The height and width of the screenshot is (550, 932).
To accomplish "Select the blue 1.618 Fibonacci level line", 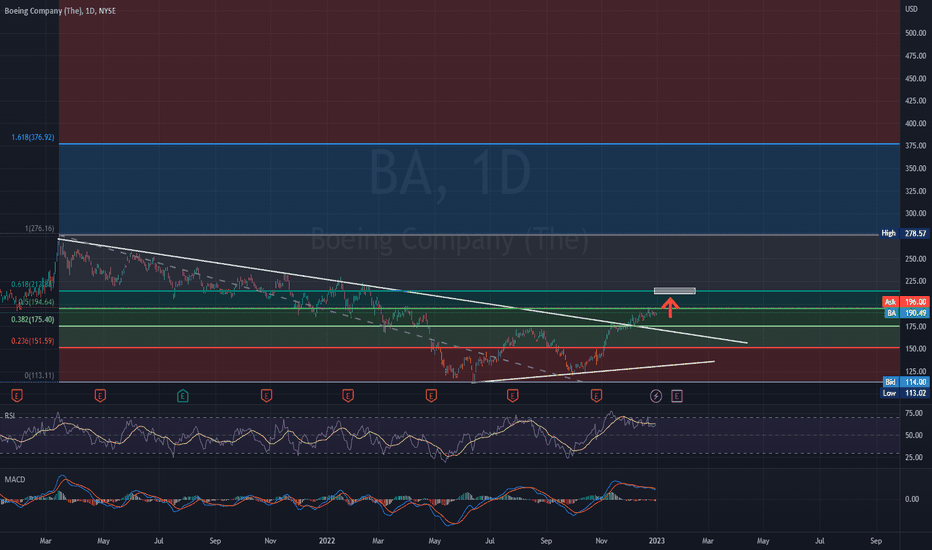I will coord(479,144).
